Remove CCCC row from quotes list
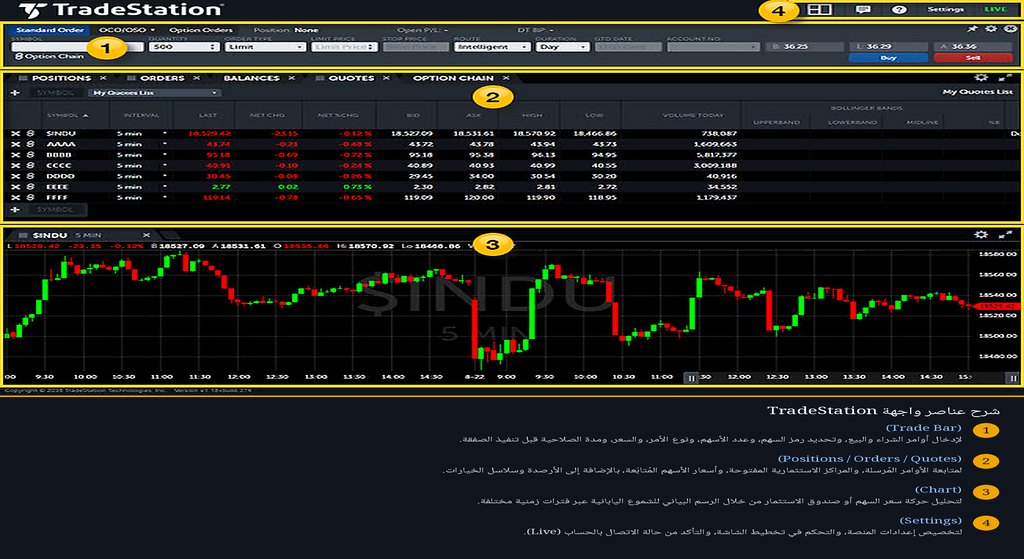This screenshot has width=1024, height=559. (16, 165)
